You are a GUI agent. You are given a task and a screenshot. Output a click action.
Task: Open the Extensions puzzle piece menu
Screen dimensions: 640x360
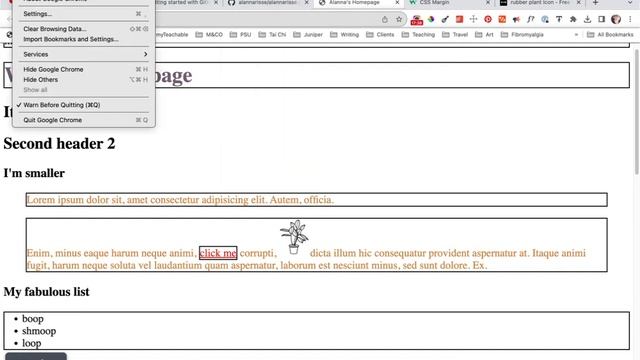point(573,19)
